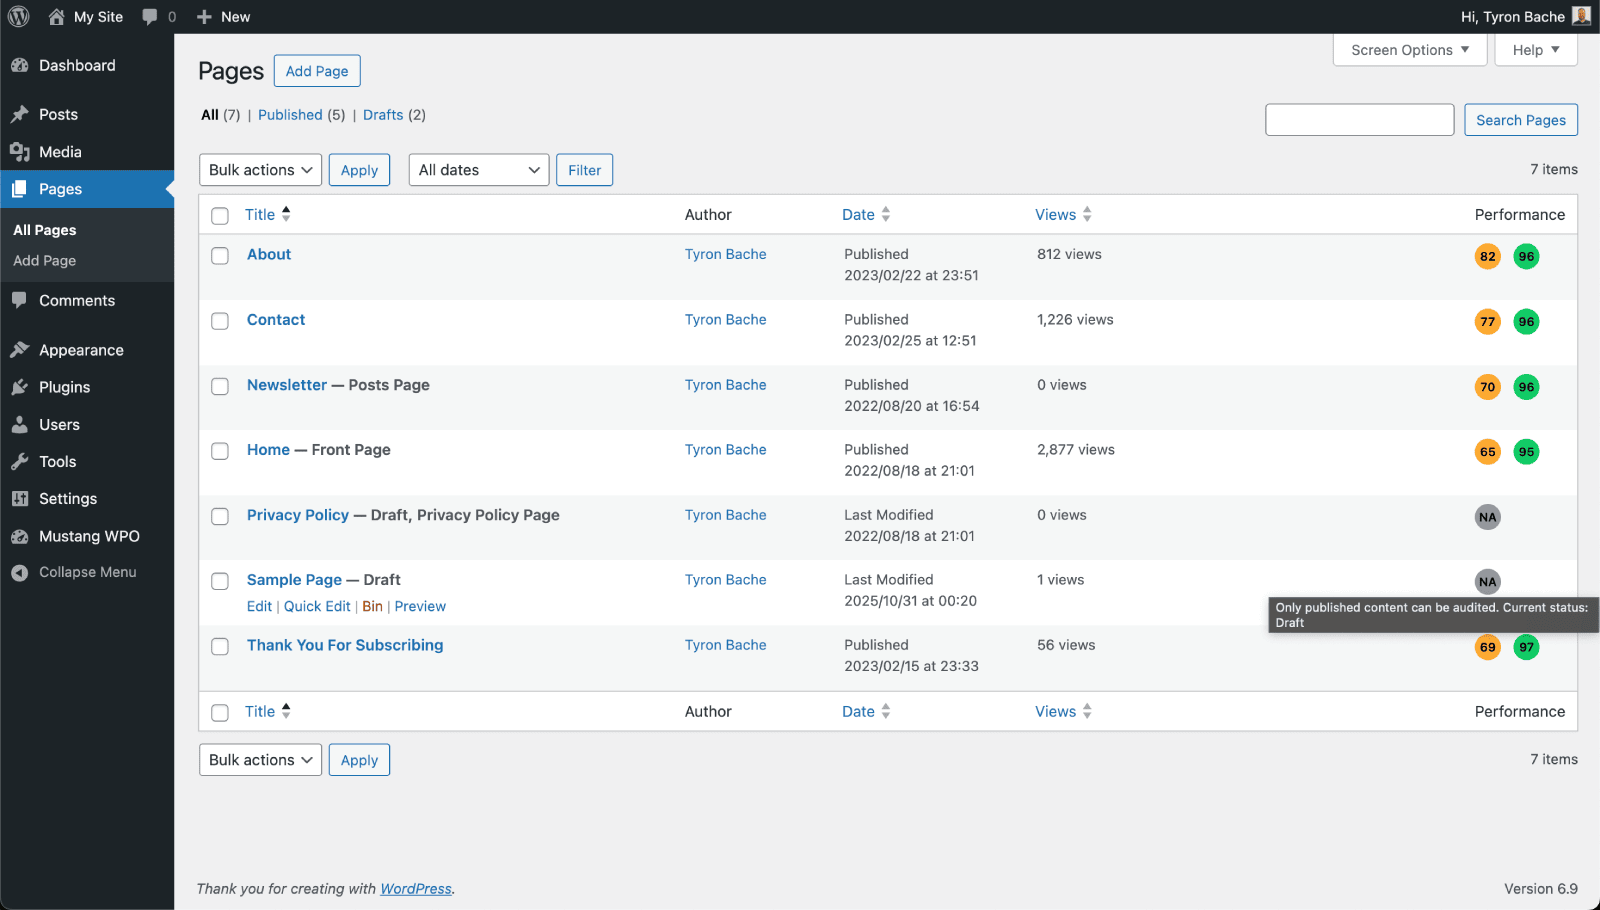Switch to the Published pages filter
1600x910 pixels.
point(290,114)
